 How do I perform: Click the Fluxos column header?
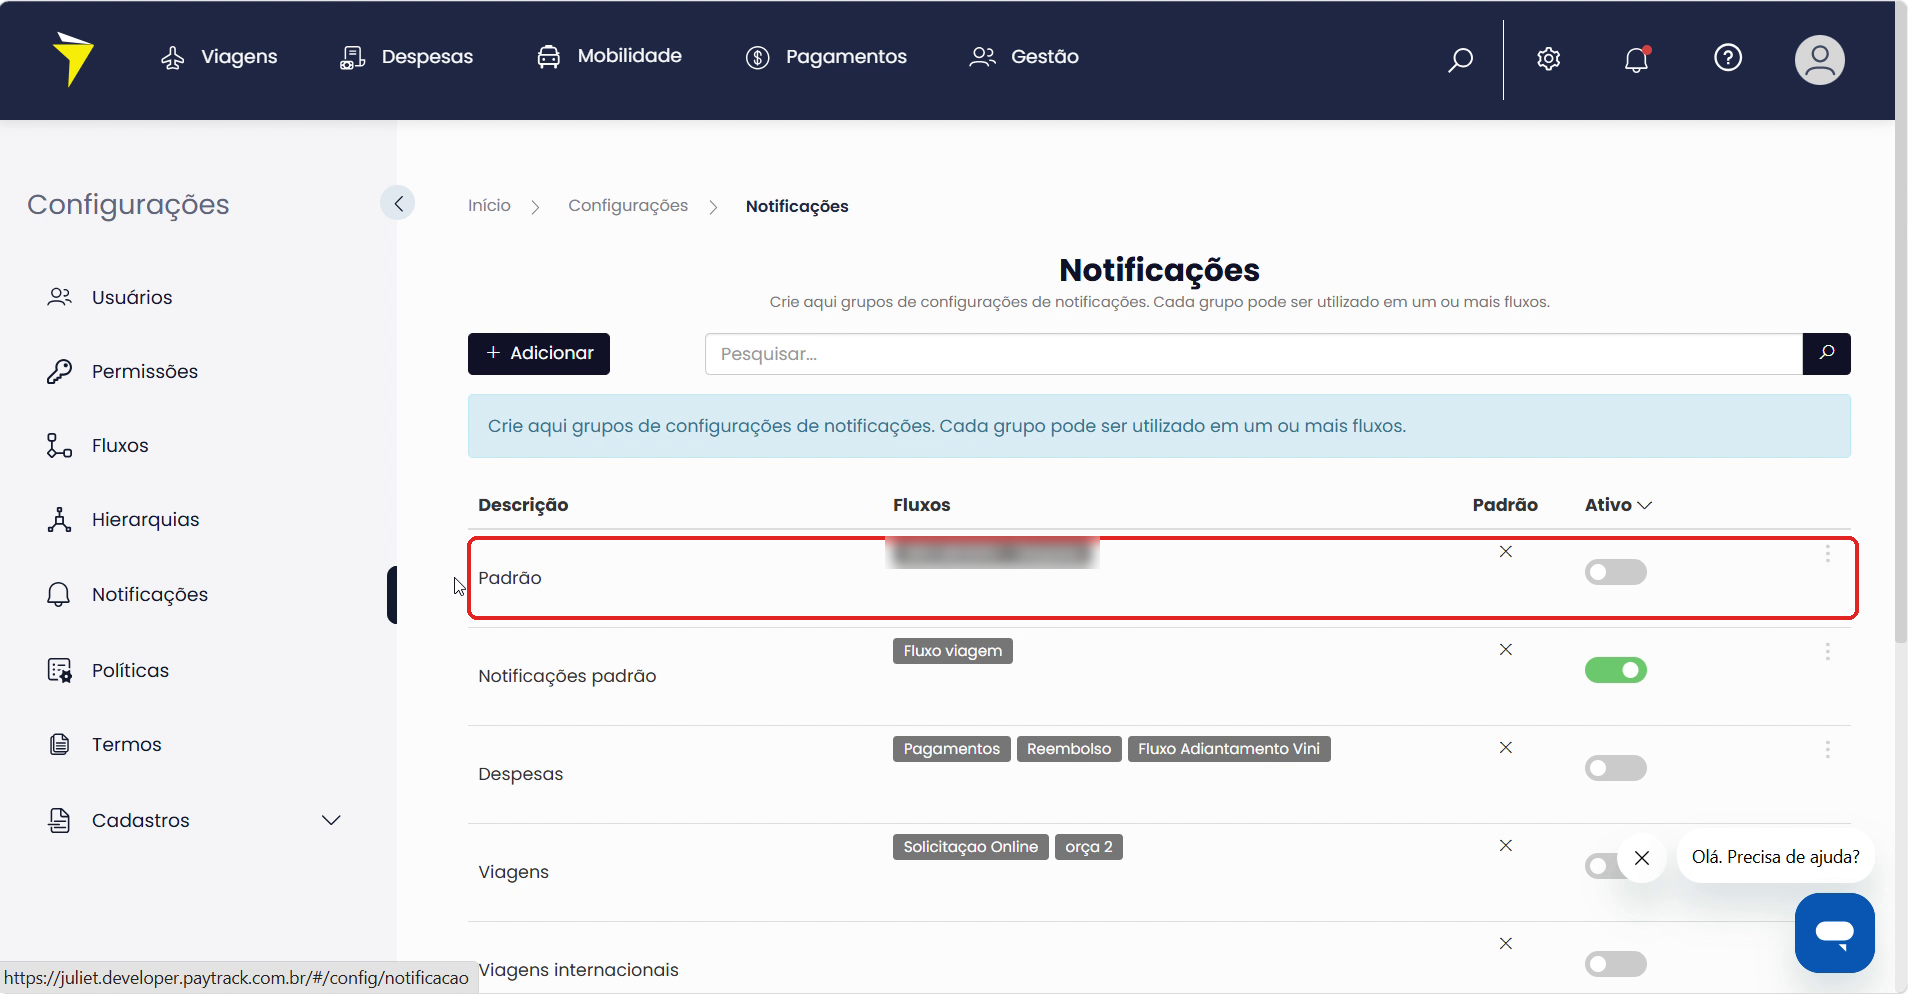tap(922, 505)
